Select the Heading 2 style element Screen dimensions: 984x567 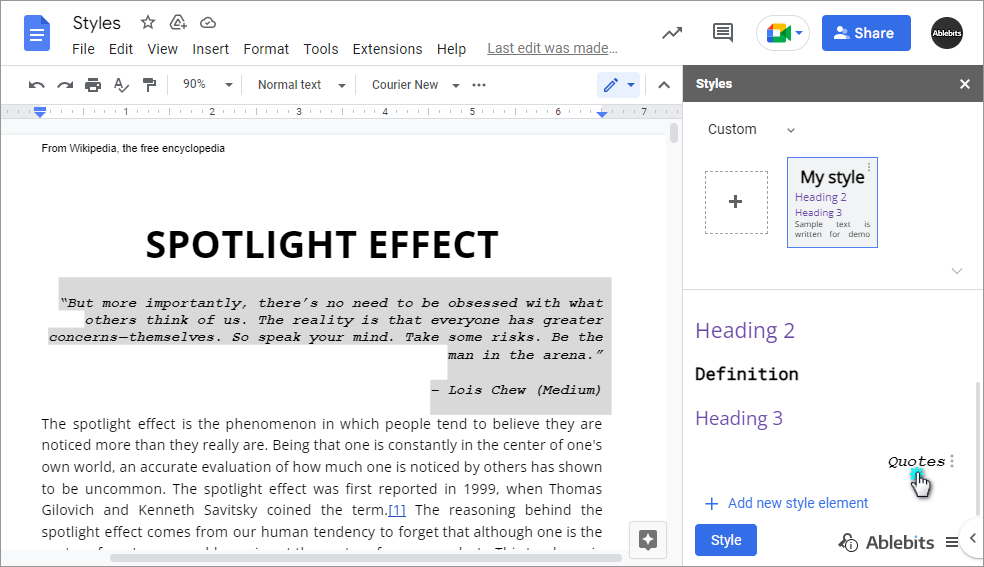[x=745, y=330]
